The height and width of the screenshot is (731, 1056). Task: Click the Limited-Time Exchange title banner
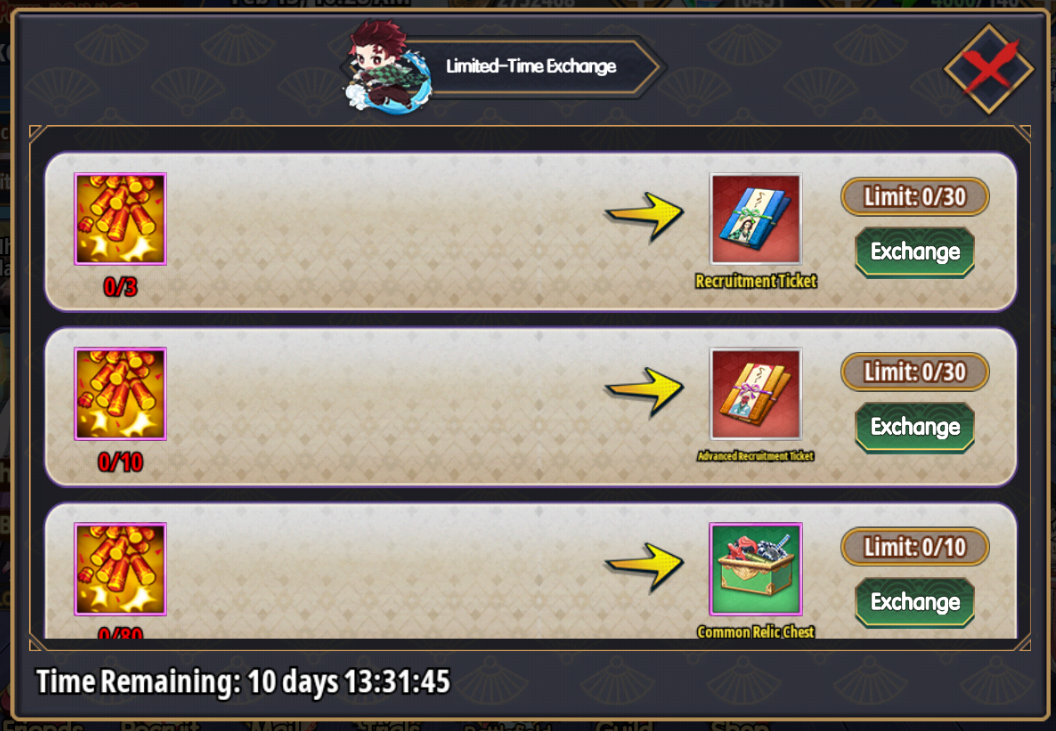tap(531, 66)
